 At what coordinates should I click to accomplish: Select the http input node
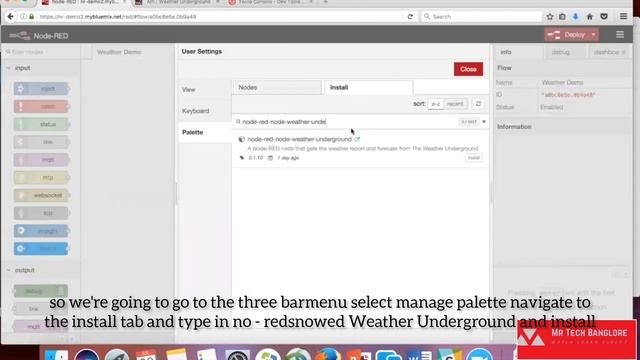tap(41, 178)
